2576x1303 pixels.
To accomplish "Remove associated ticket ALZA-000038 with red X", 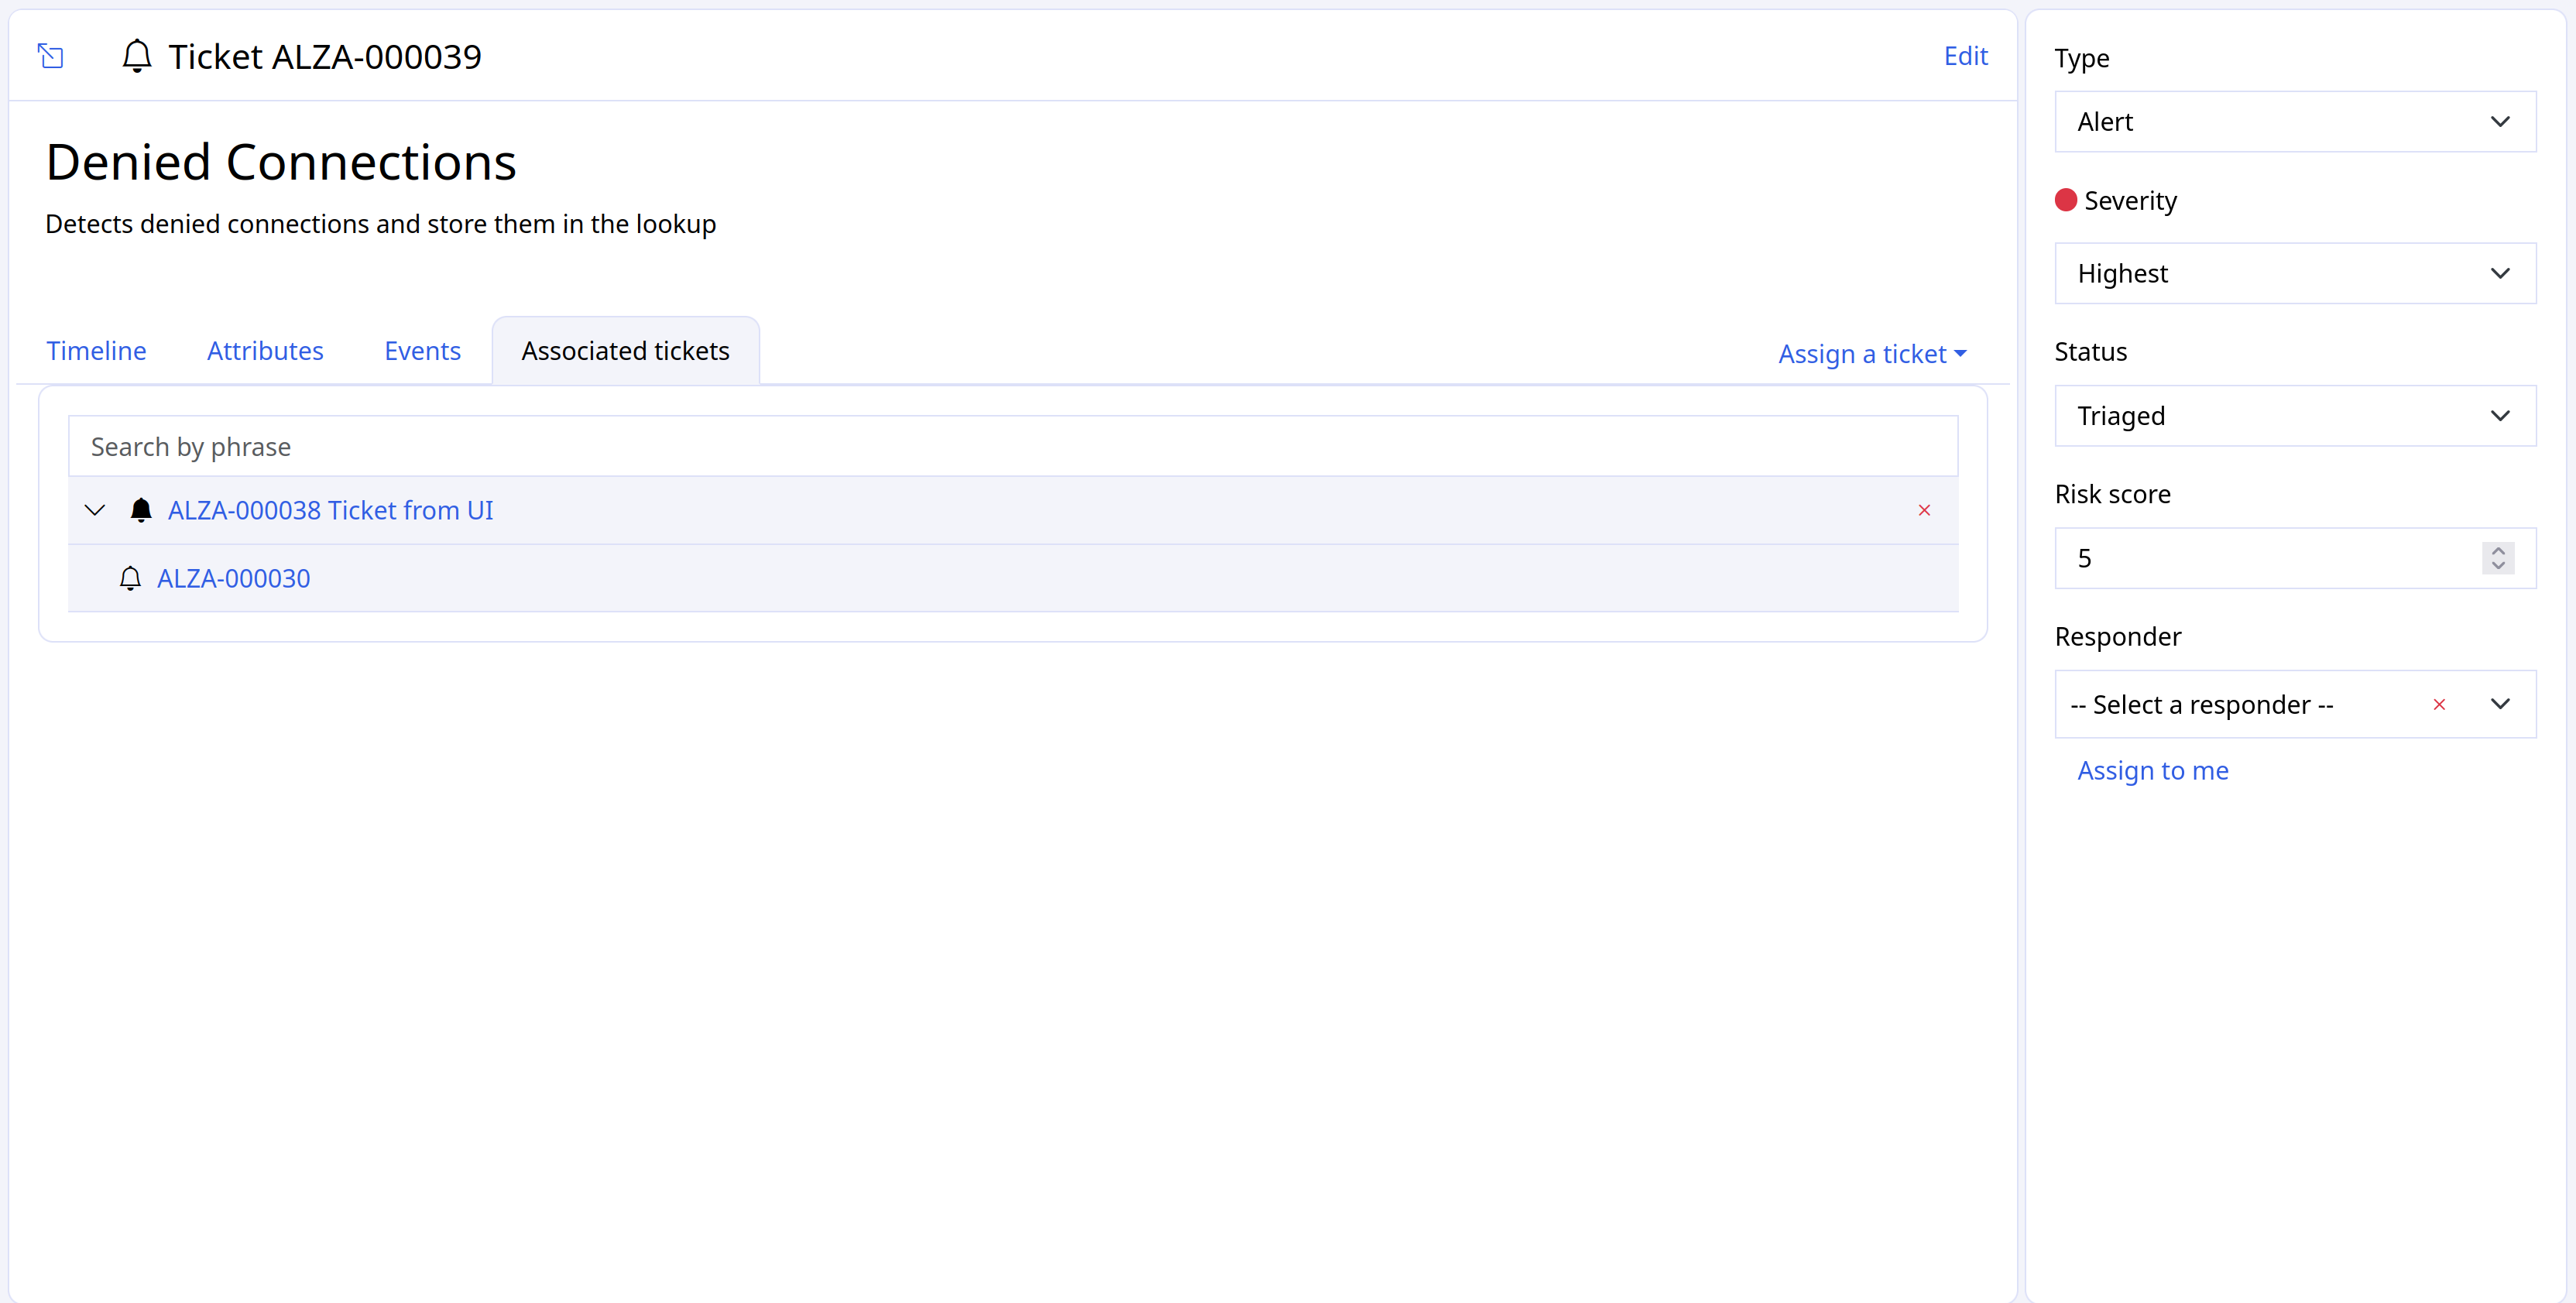I will pyautogui.click(x=1924, y=510).
